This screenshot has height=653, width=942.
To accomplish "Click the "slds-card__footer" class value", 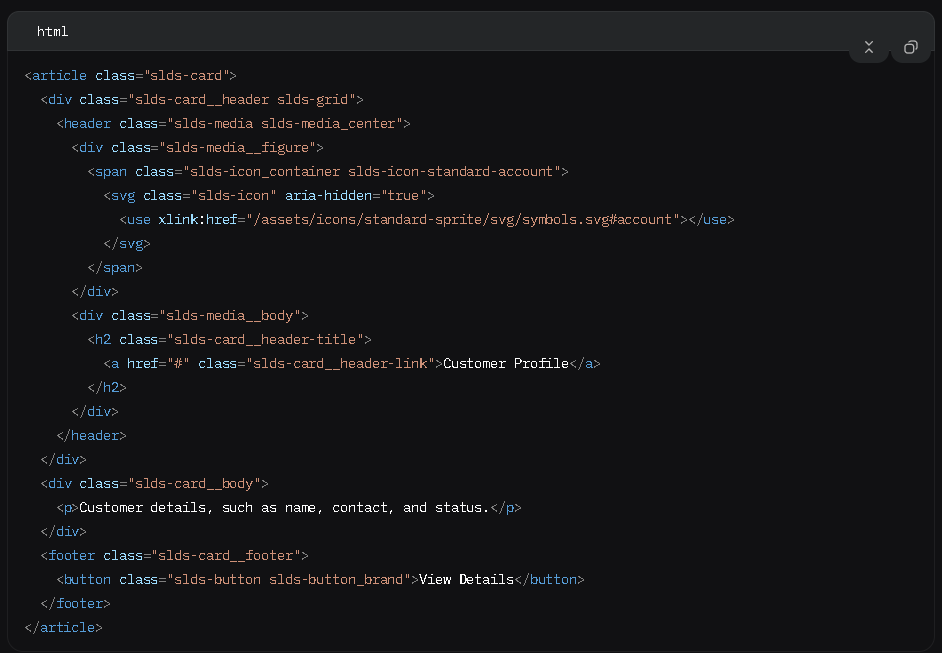I will pos(227,555).
